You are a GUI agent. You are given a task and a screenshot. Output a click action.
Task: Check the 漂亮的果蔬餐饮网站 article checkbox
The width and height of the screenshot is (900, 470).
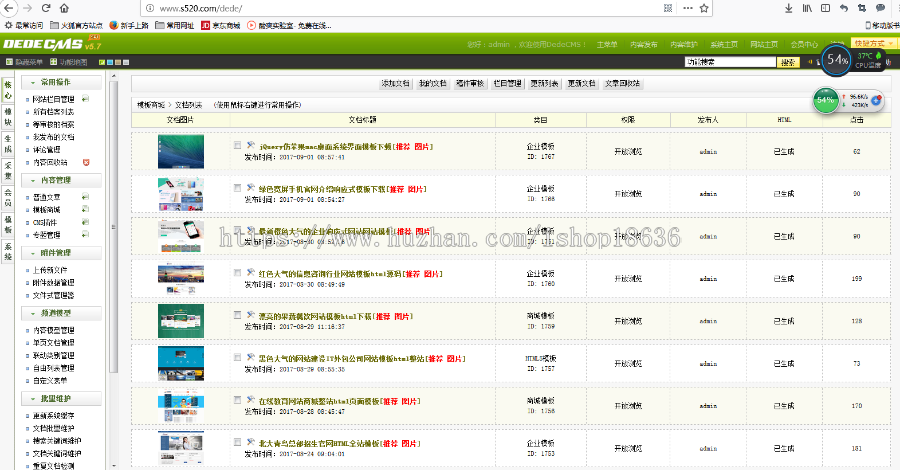coord(237,316)
